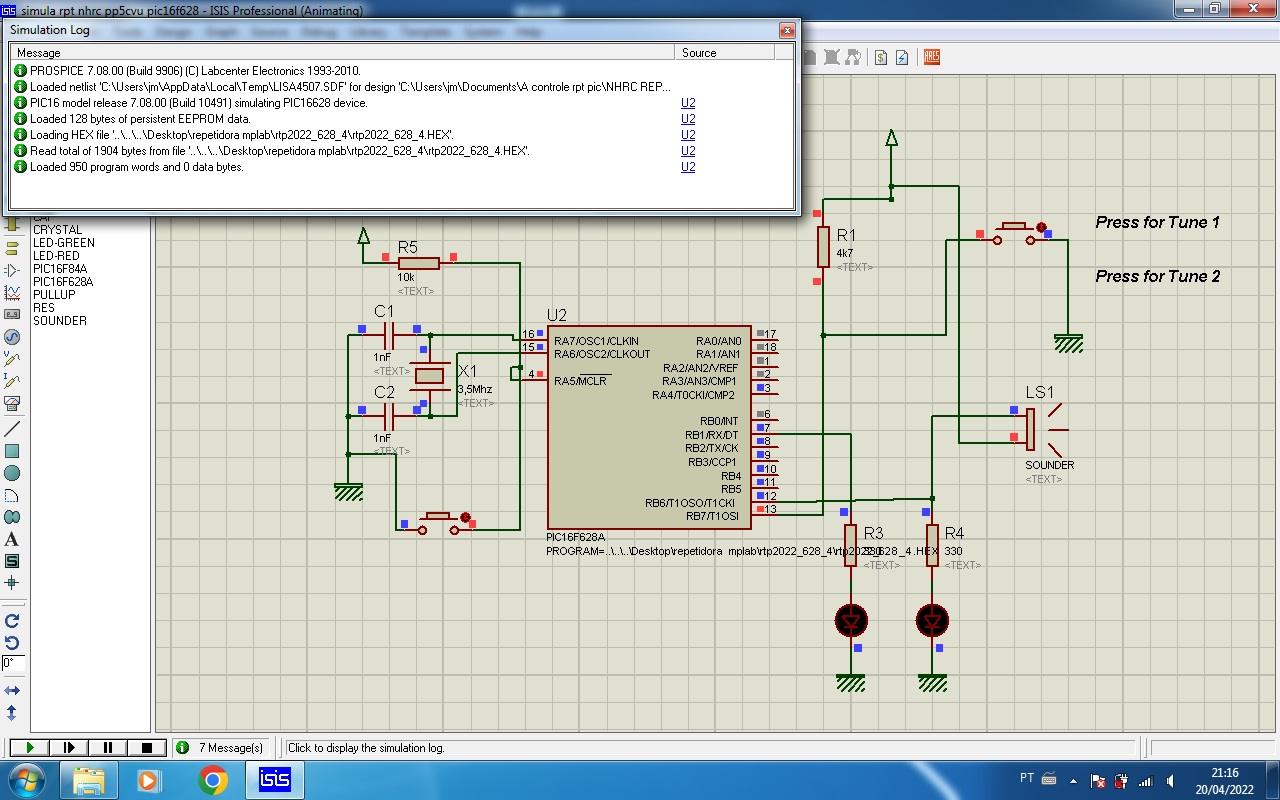
Task: Click the U2 link for 'Read total of 1904 bytes'
Action: (x=688, y=151)
